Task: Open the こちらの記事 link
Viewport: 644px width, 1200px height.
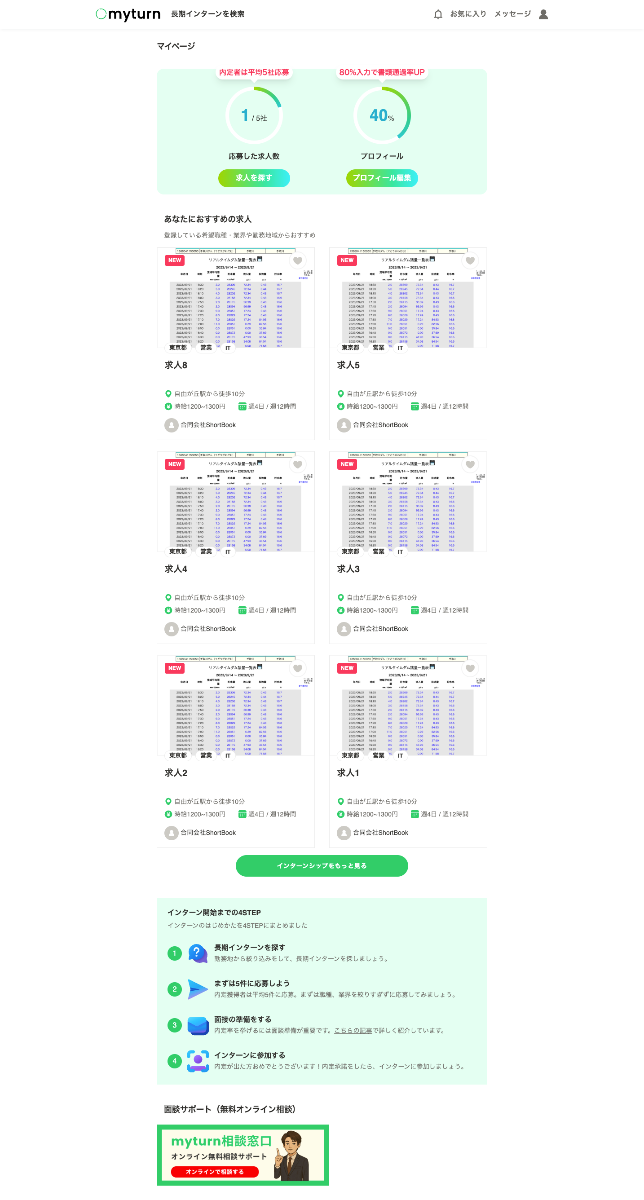Action: (x=354, y=1028)
